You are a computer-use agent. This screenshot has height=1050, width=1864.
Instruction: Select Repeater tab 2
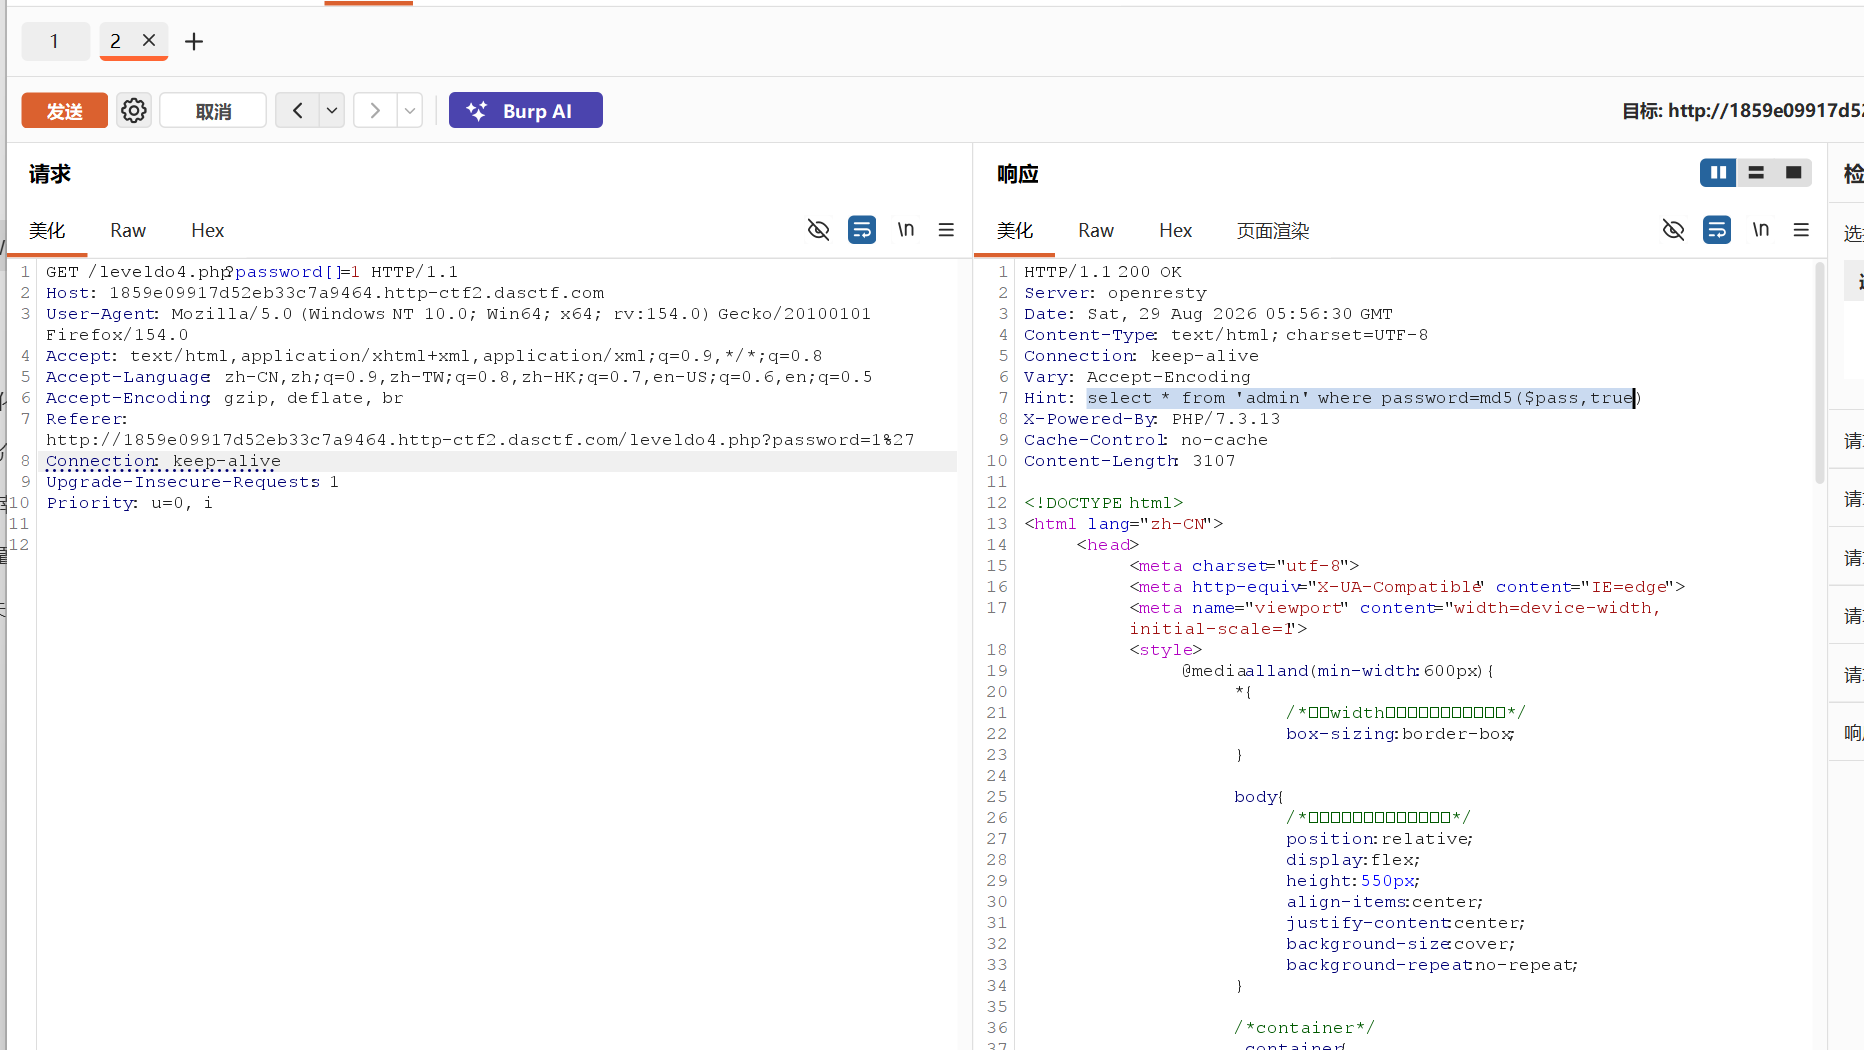116,41
